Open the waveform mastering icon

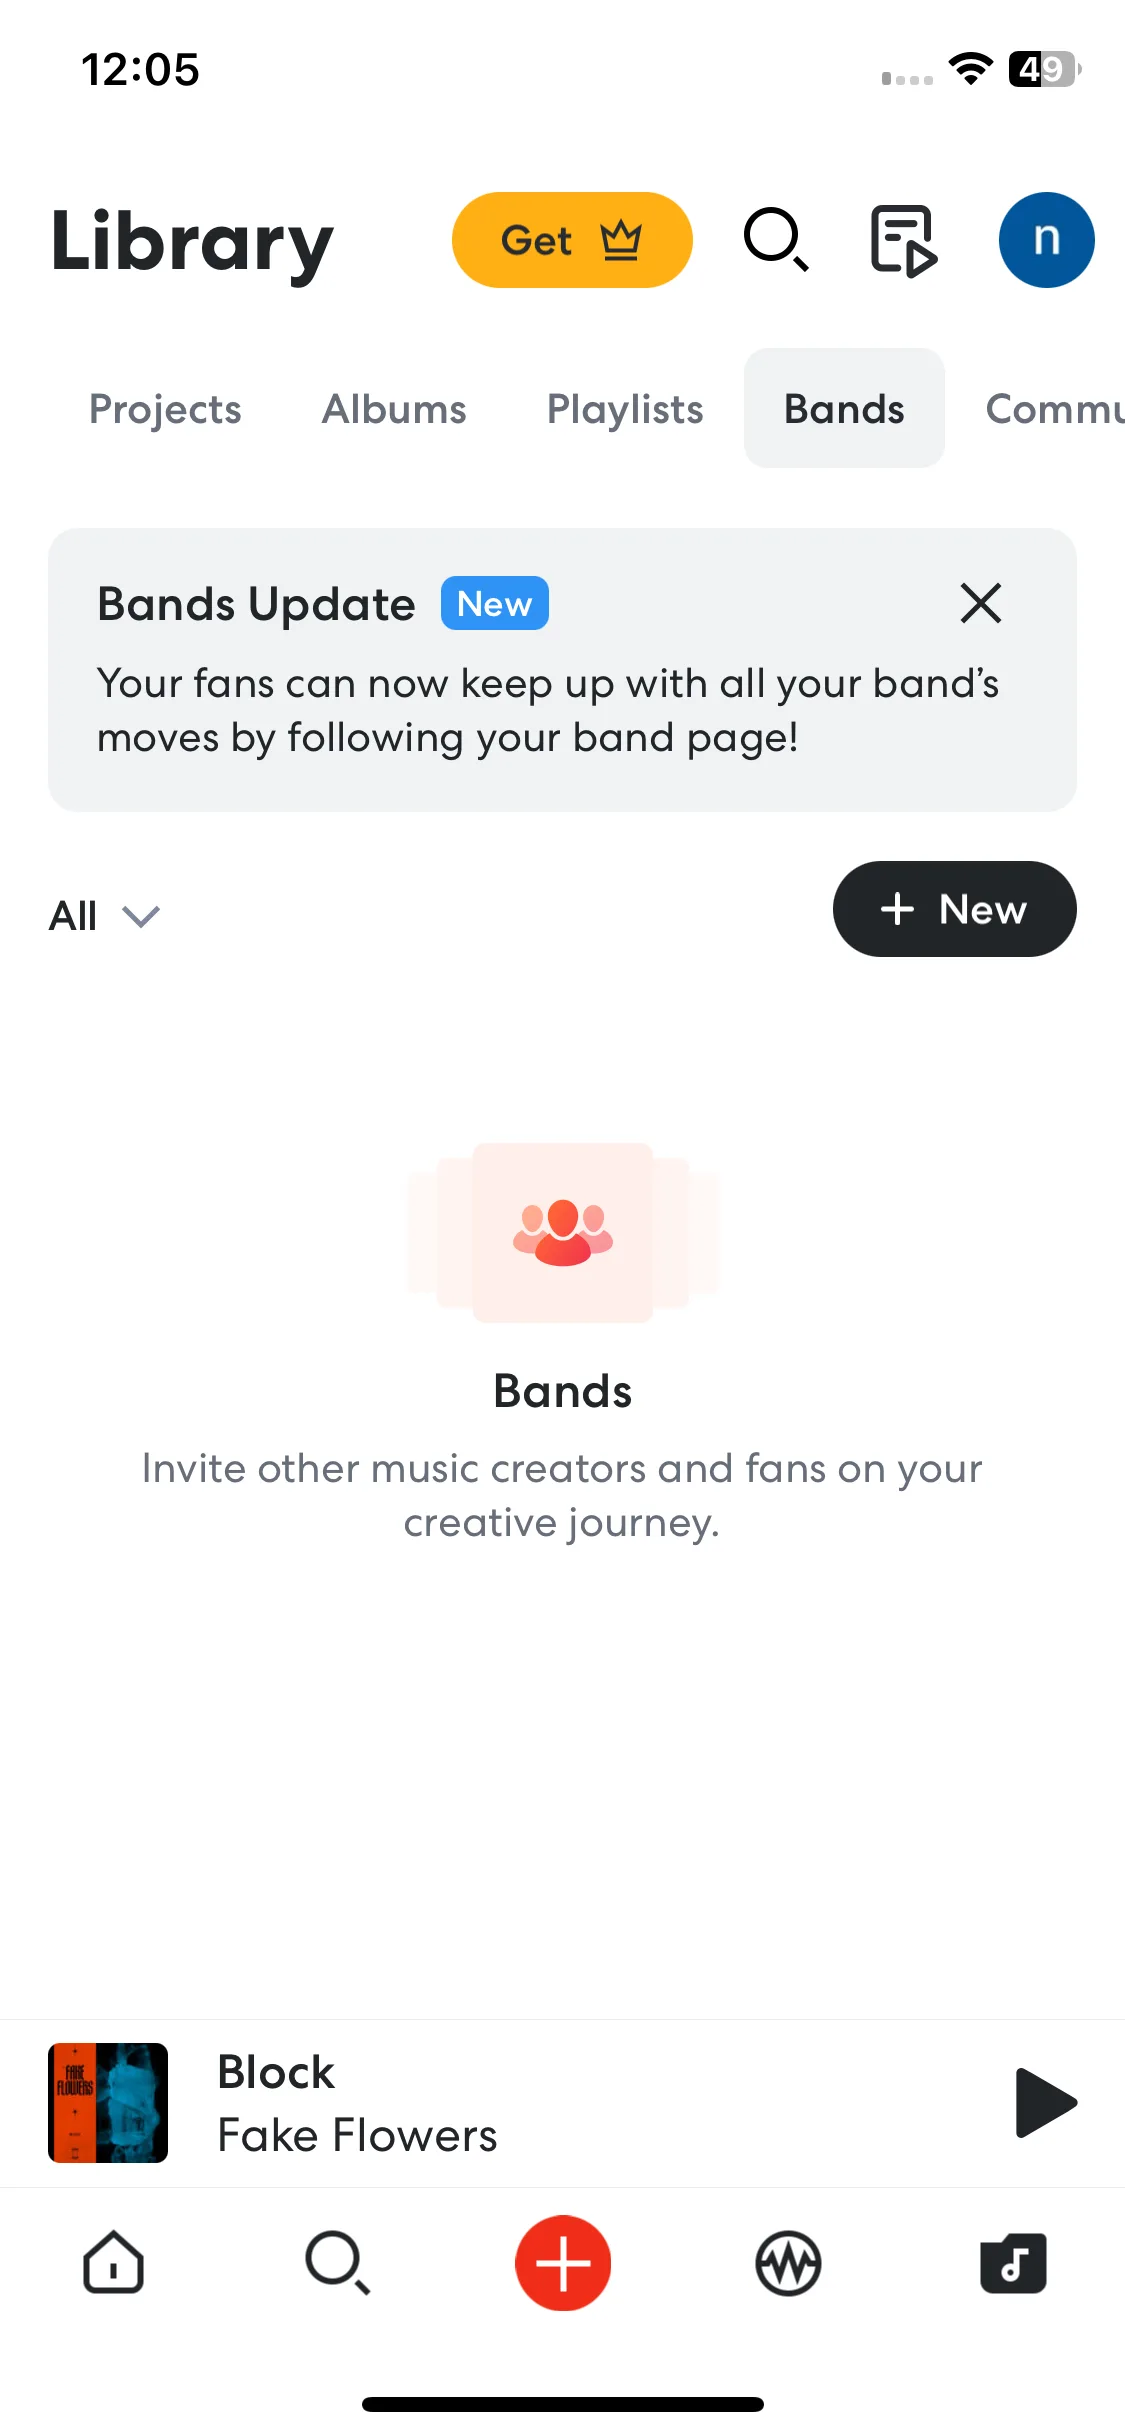tap(788, 2263)
